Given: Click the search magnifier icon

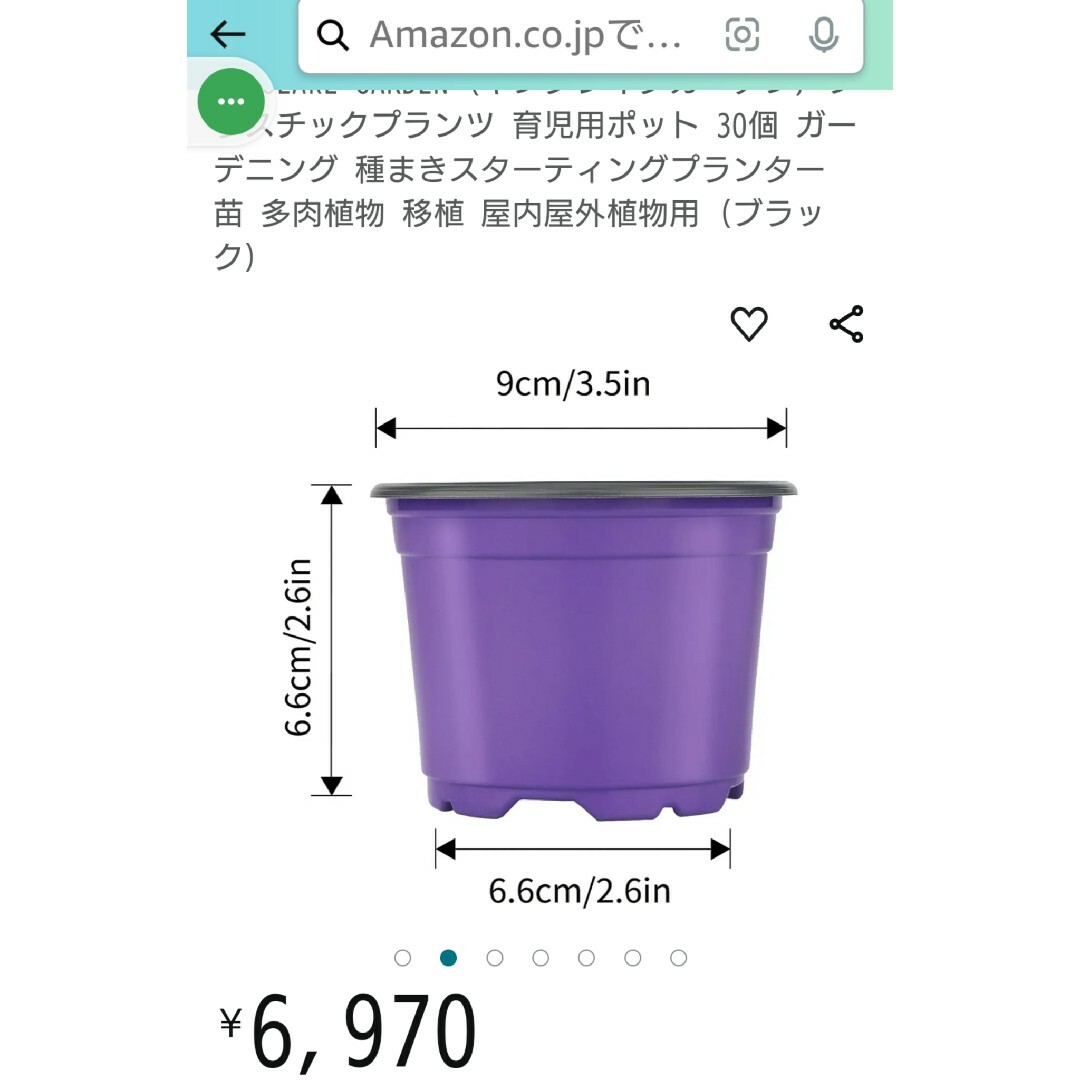Looking at the screenshot, I should 333,35.
